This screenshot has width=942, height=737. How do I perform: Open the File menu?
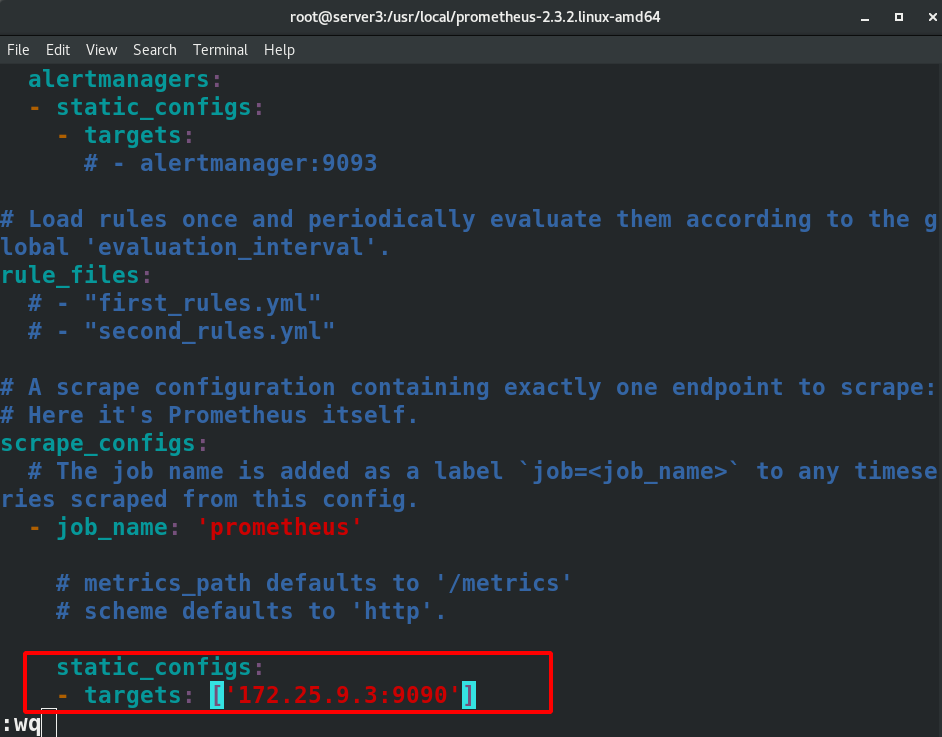pyautogui.click(x=18, y=50)
